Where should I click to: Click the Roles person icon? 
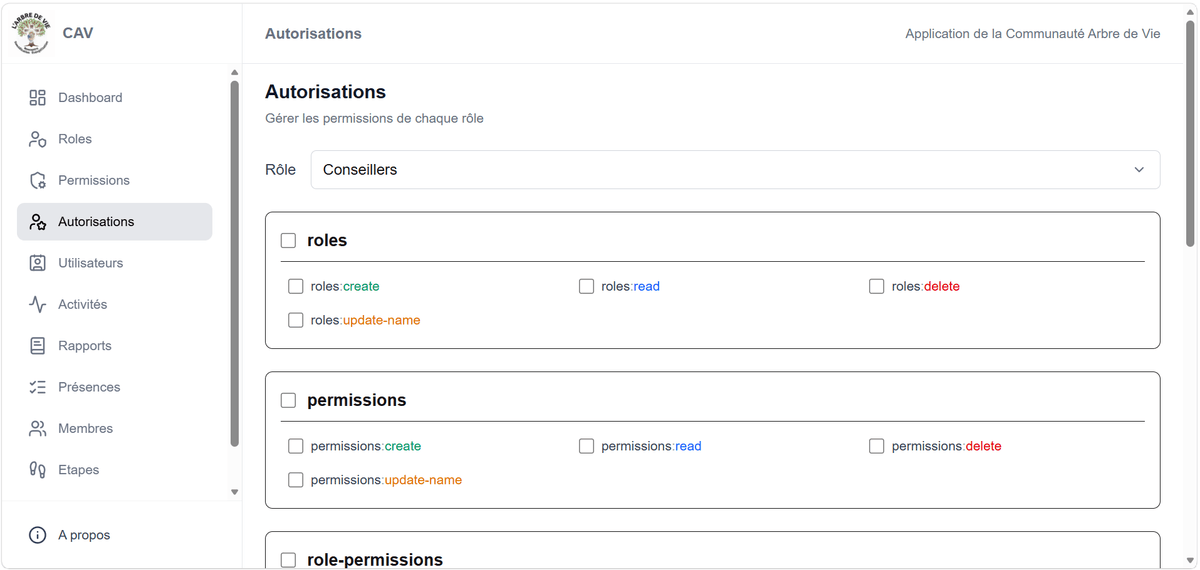click(37, 139)
